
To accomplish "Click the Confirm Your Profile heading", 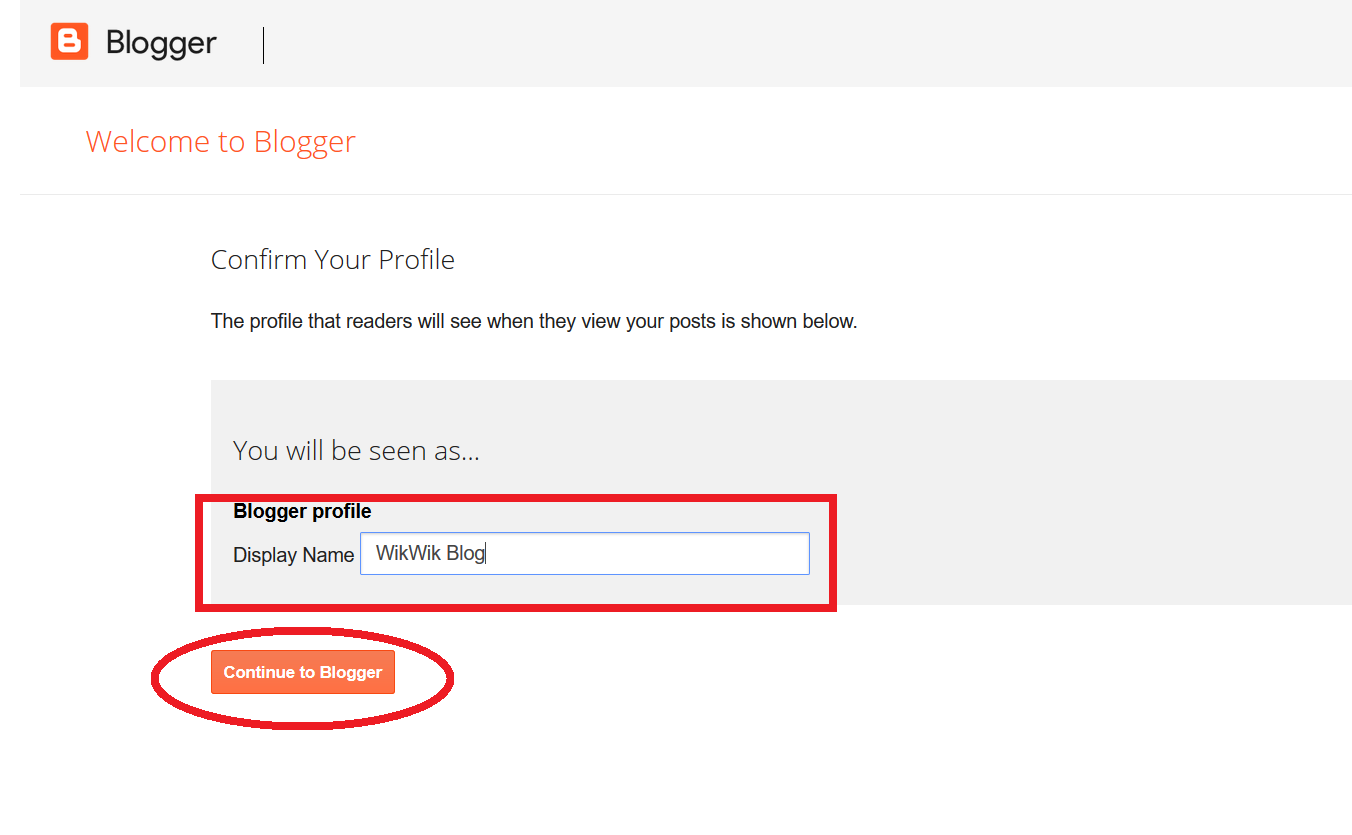I will coord(332,260).
